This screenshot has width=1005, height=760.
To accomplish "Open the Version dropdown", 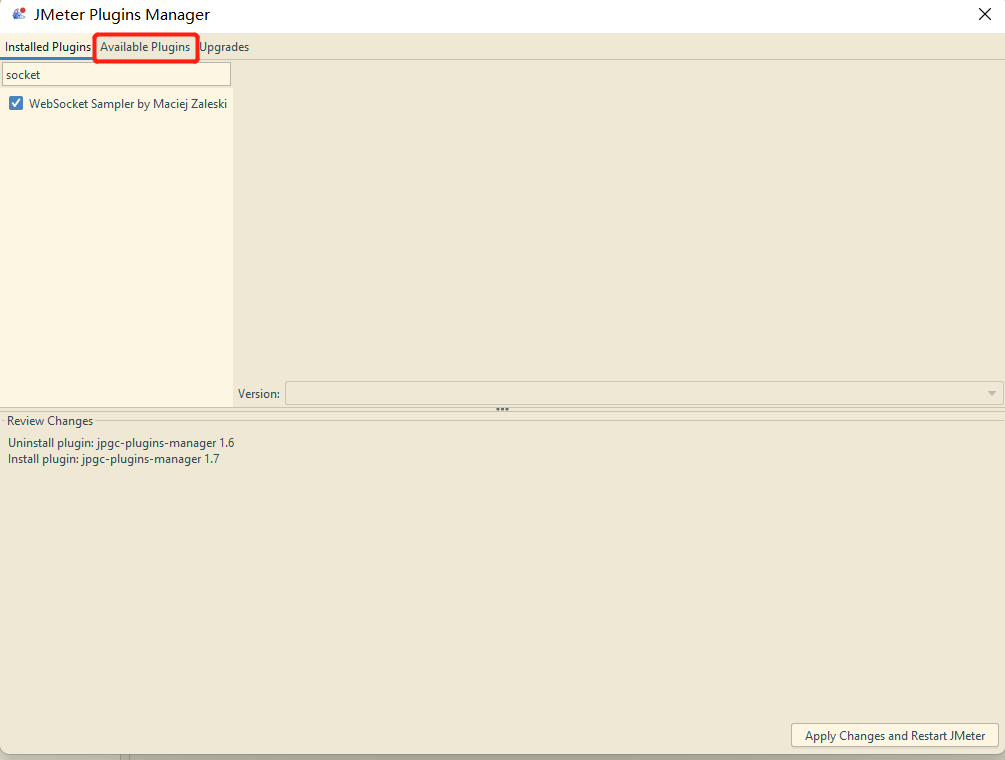I will tap(644, 393).
